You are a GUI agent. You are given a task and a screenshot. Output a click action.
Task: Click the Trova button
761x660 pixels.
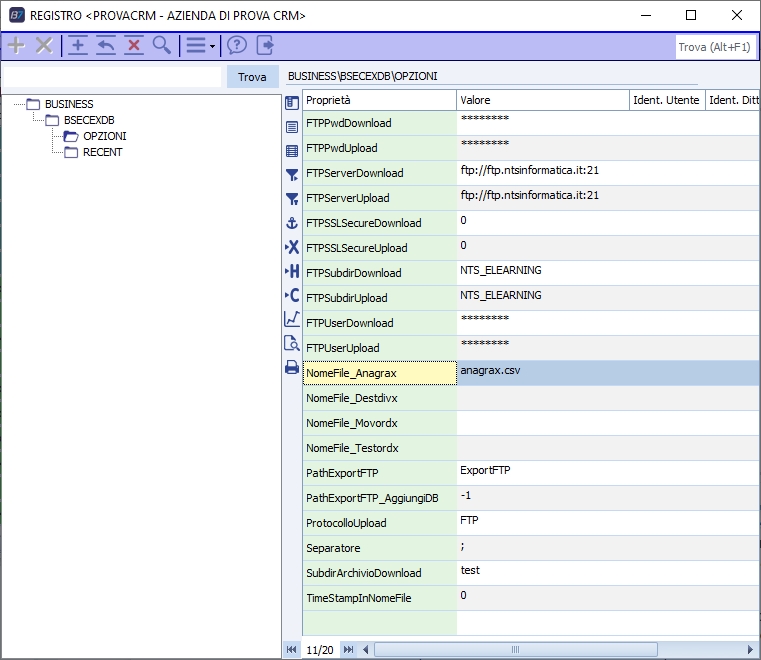pyautogui.click(x=252, y=77)
